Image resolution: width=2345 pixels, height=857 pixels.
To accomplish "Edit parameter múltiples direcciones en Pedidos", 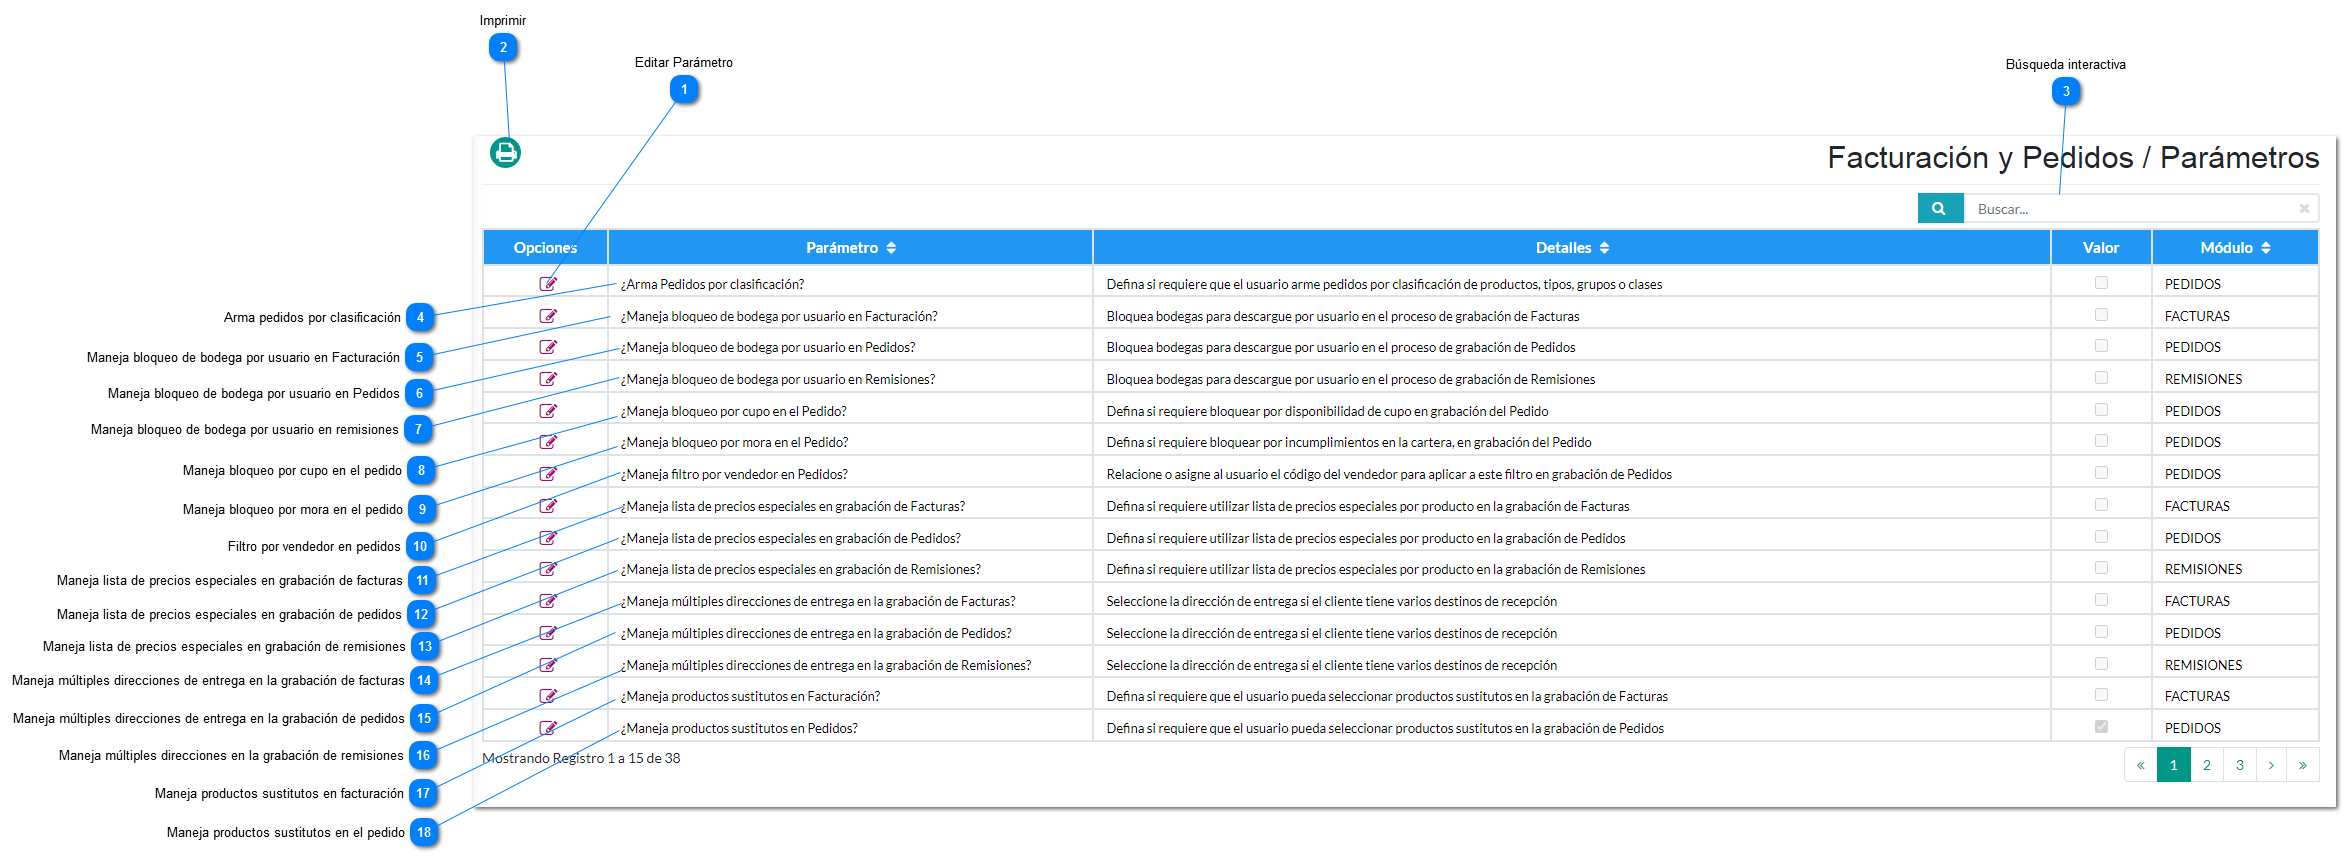I will pos(548,633).
